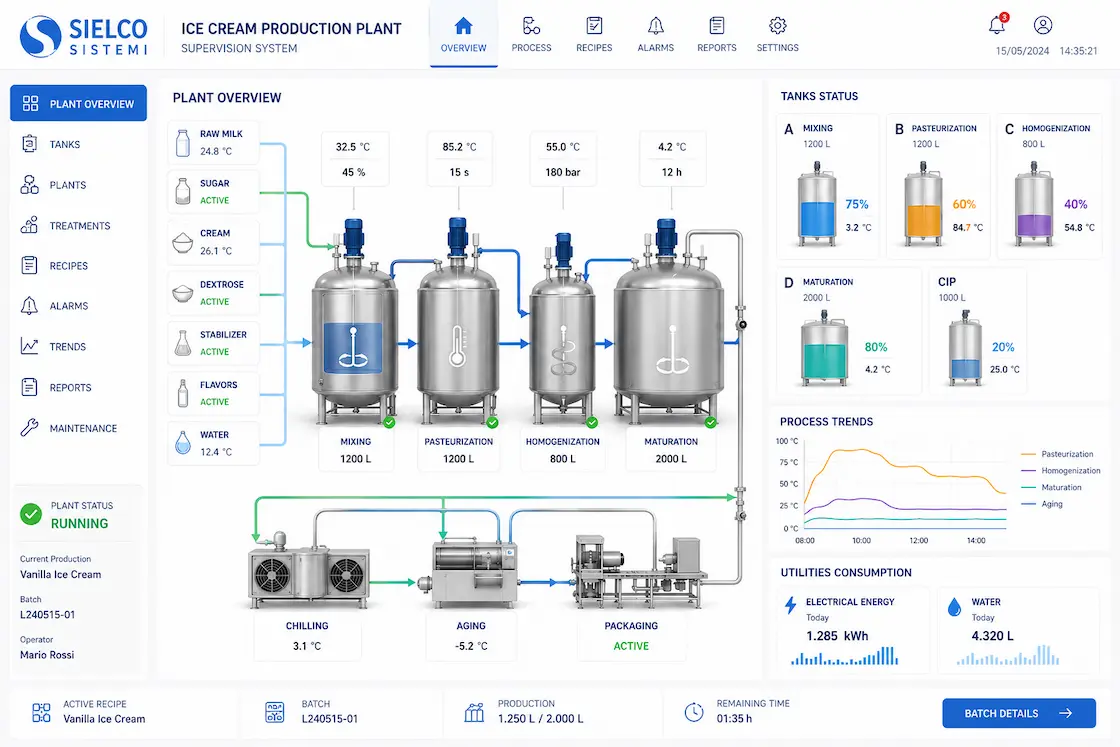
Task: Click the 12 h maturation readout
Action: point(671,172)
